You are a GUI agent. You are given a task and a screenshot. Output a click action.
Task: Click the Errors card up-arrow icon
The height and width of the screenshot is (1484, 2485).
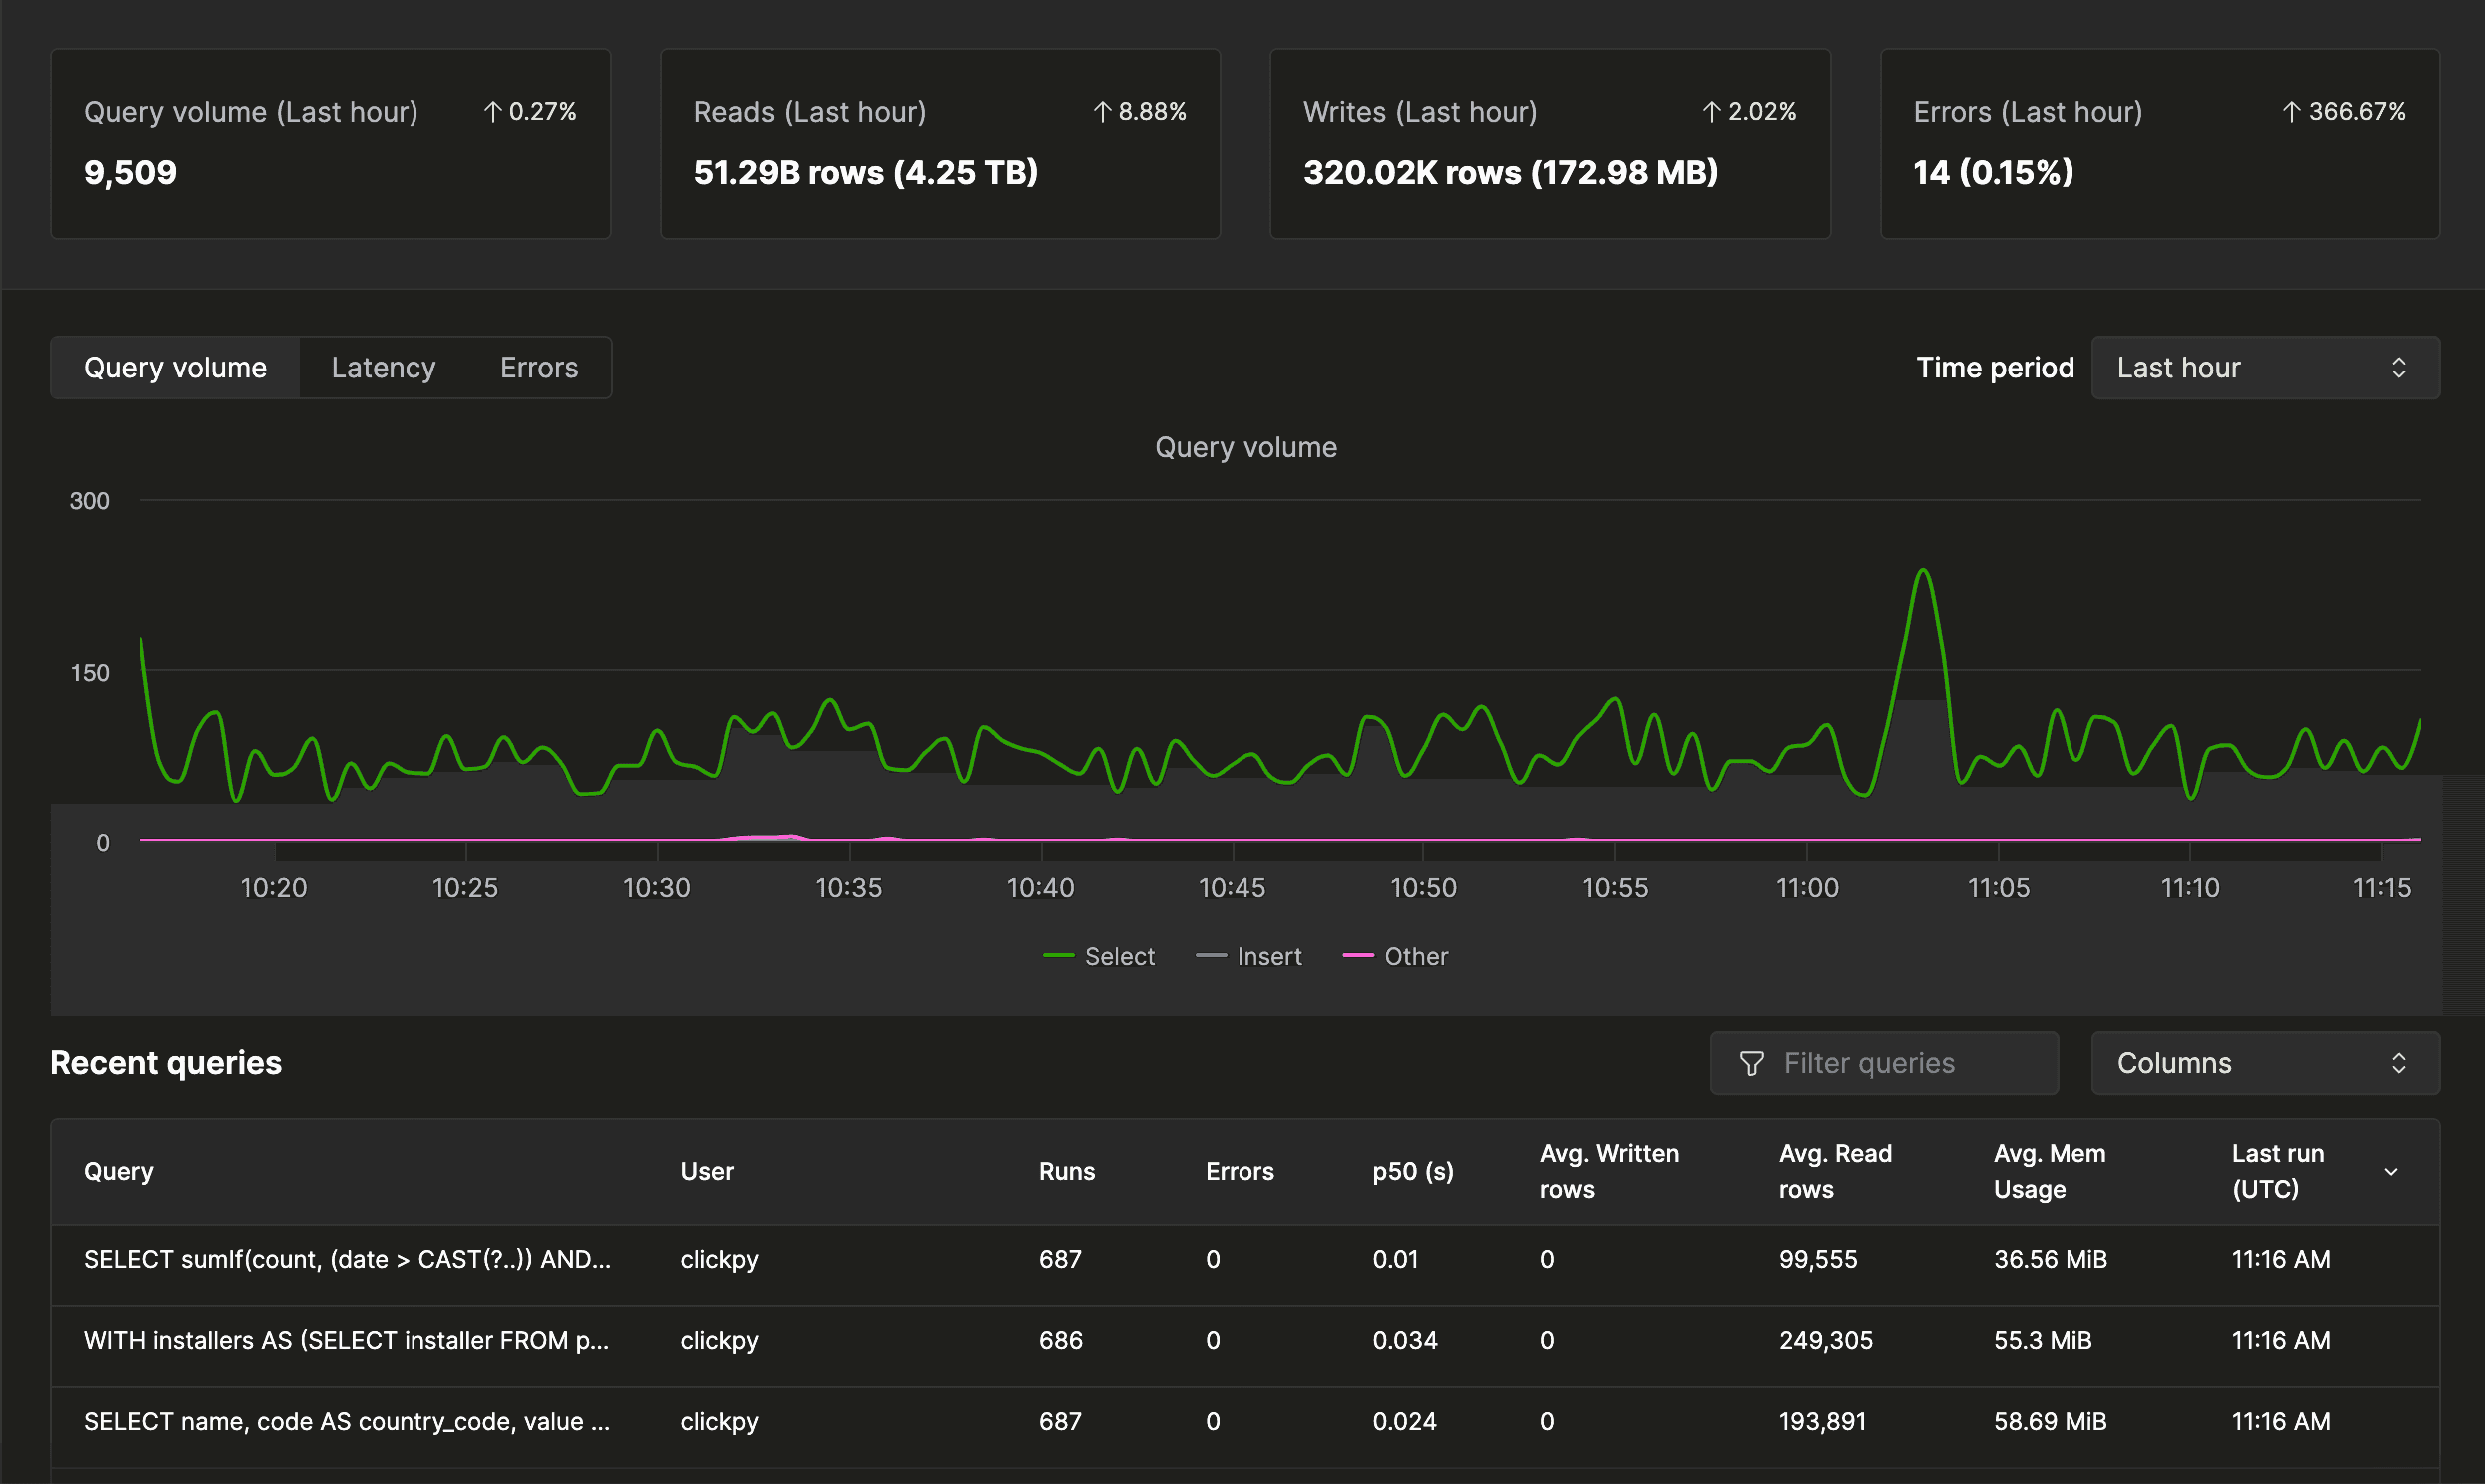2292,112
